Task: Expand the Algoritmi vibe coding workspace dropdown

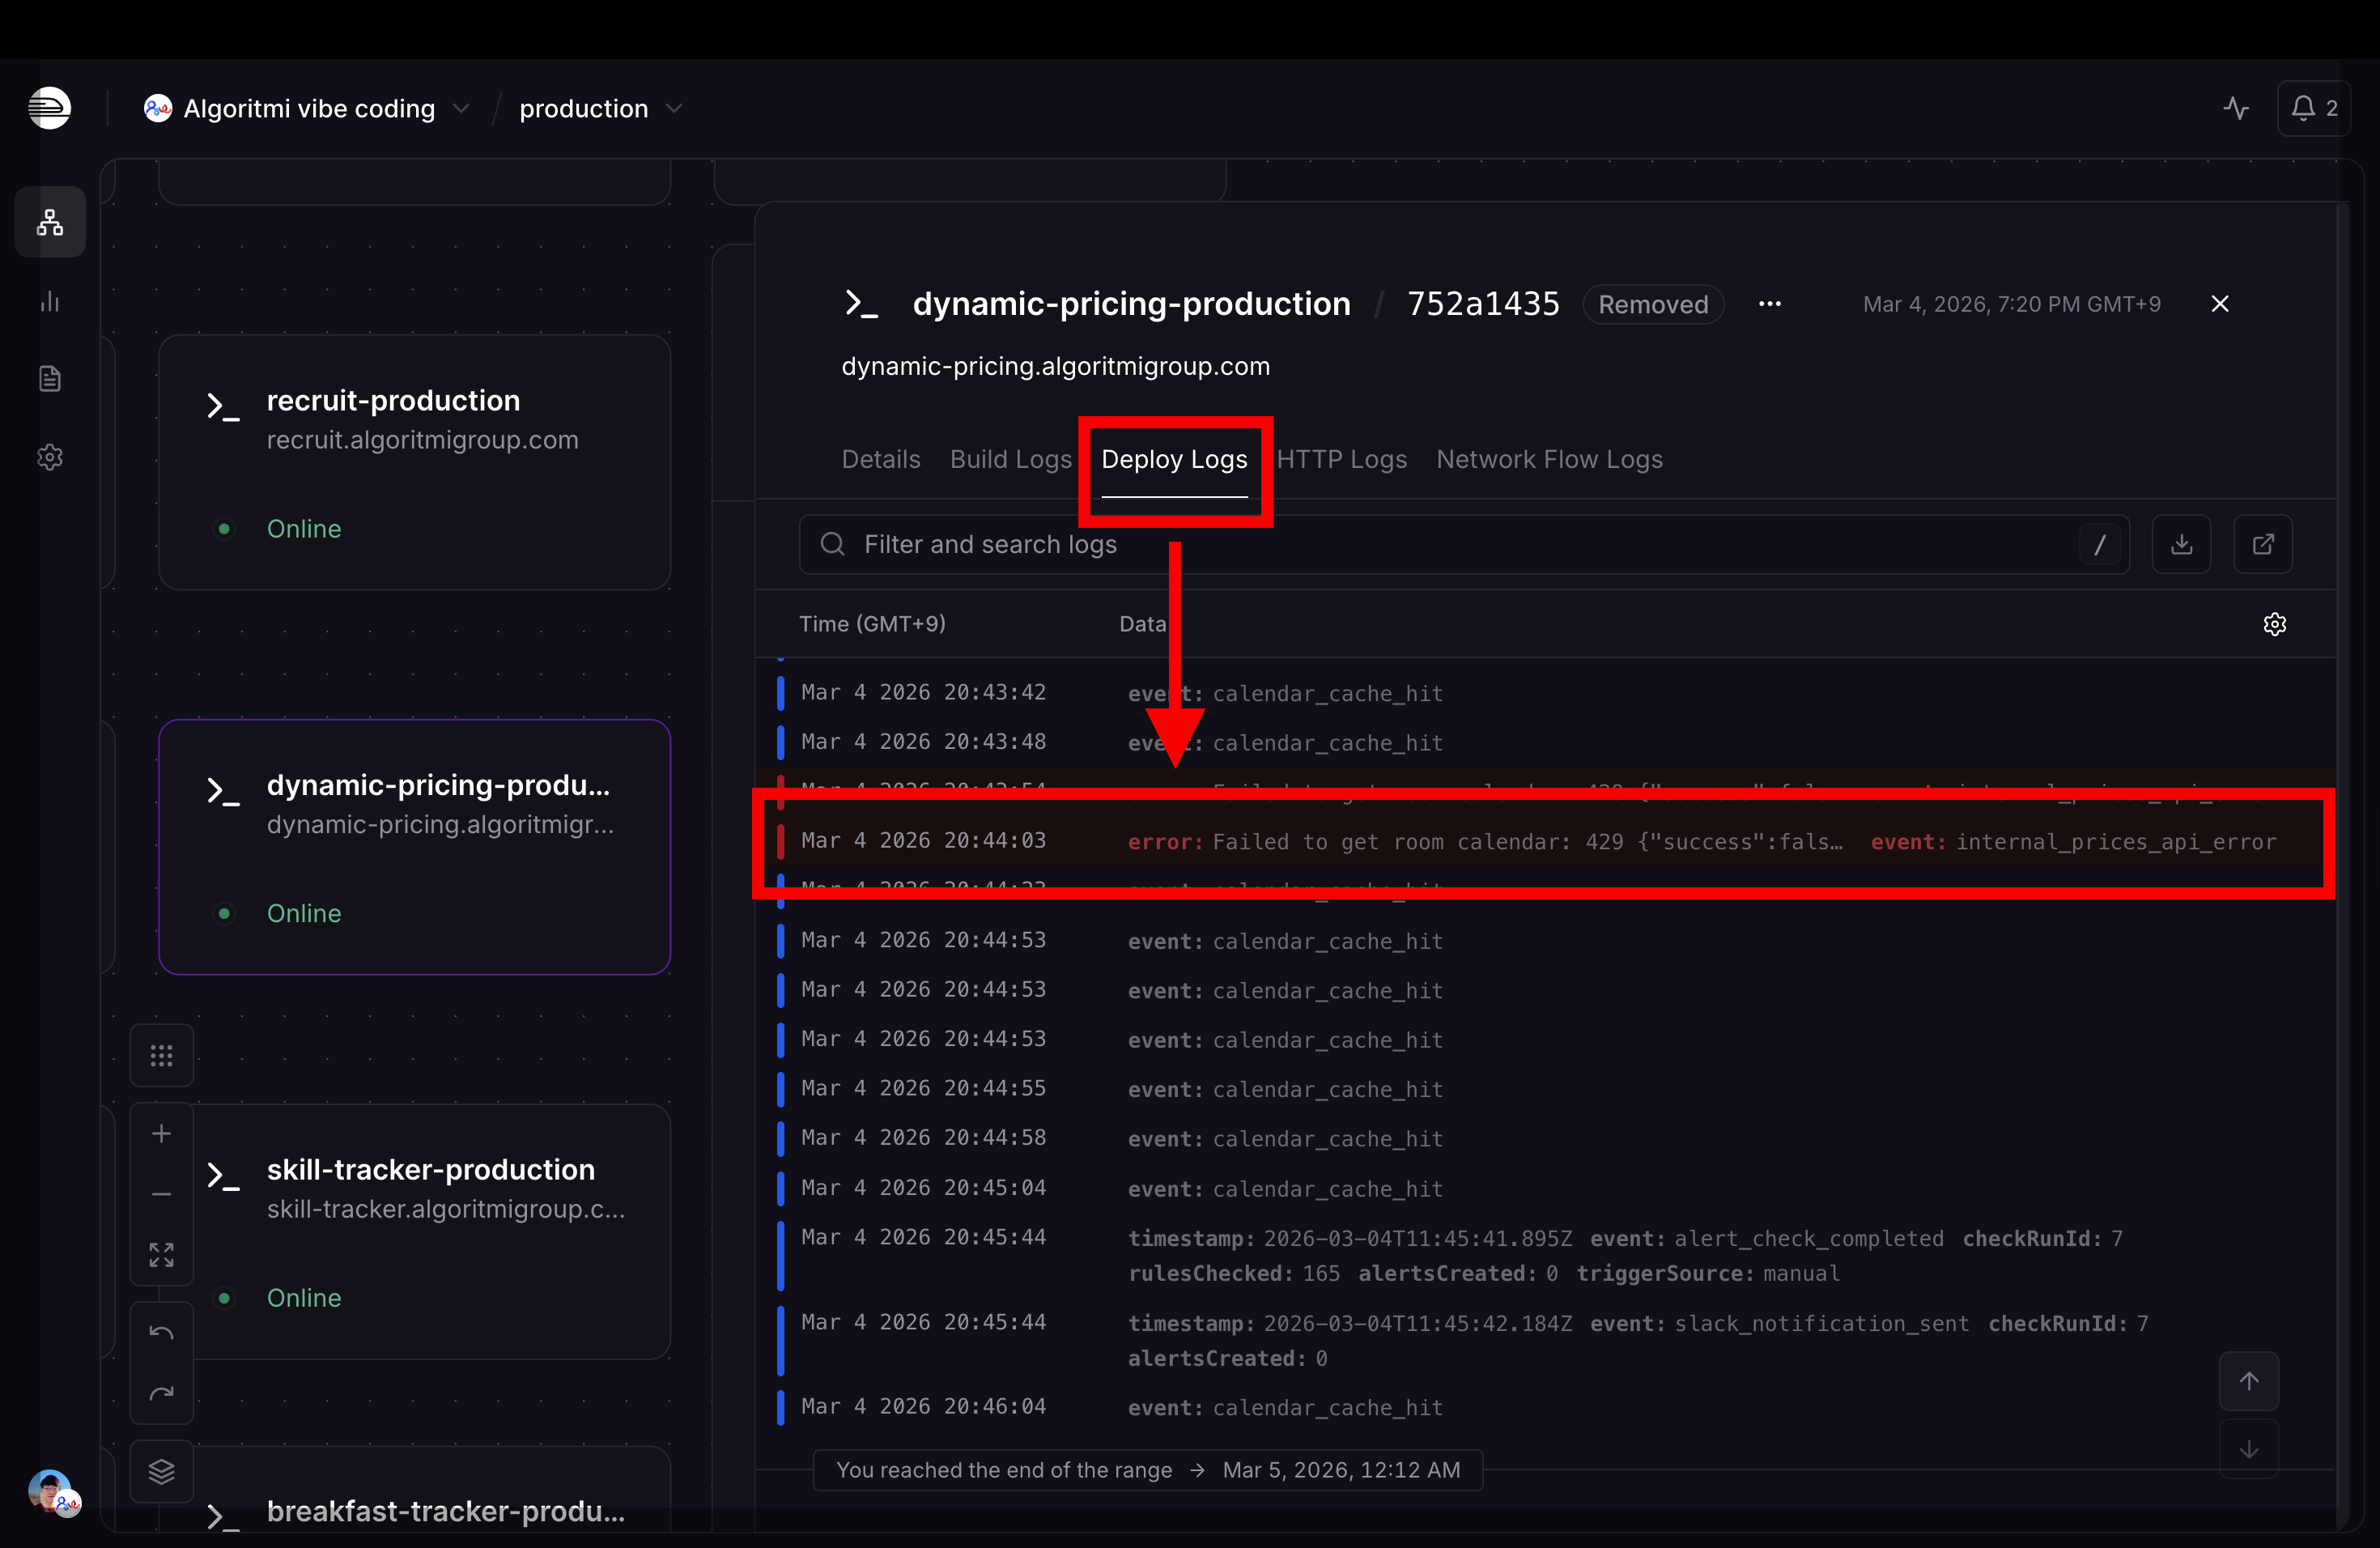Action: [461, 108]
